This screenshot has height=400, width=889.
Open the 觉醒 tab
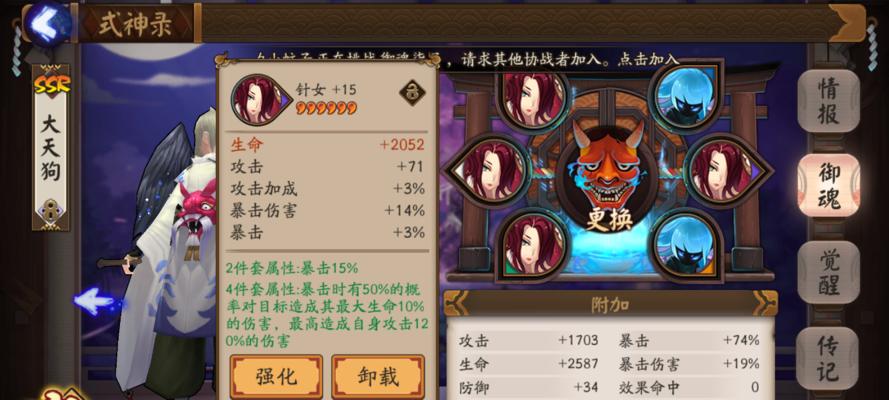828,272
